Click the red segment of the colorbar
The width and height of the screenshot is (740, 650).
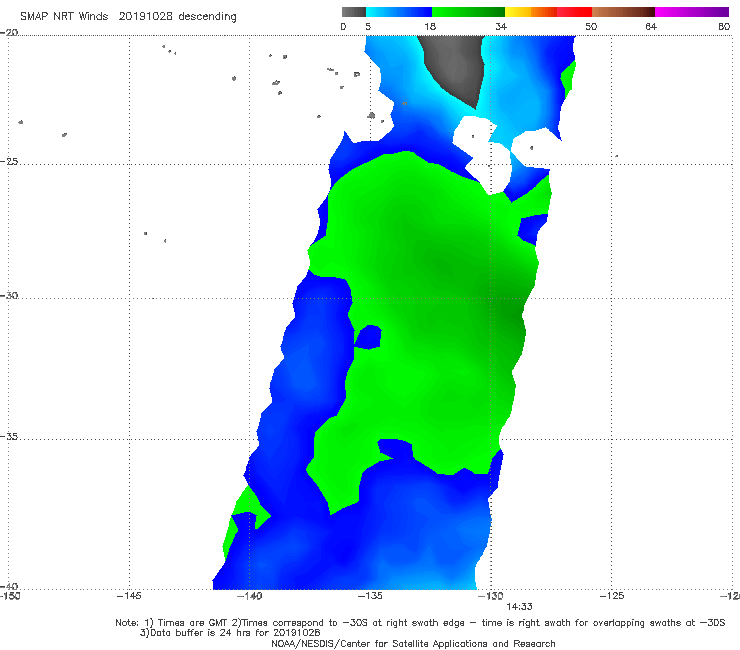[x=574, y=12]
